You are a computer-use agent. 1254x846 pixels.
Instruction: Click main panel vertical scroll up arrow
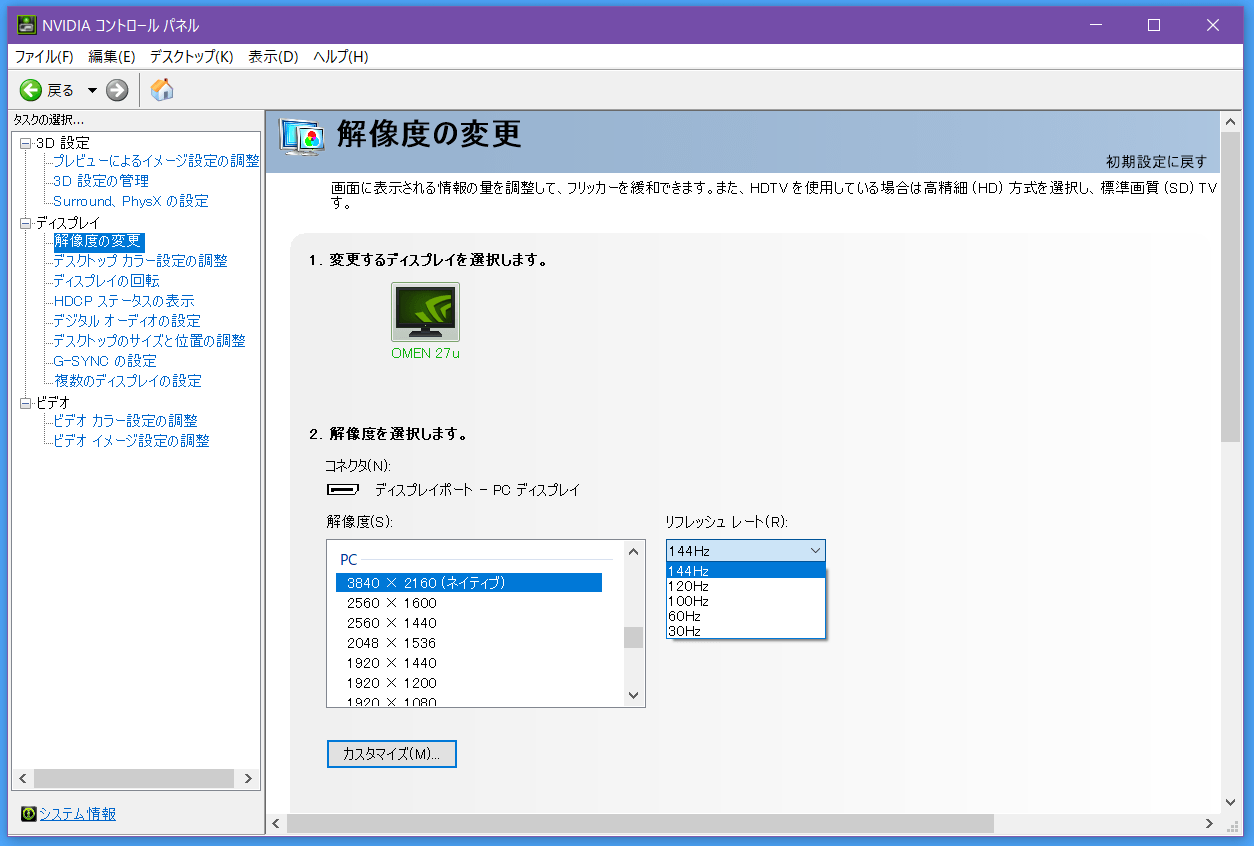(1231, 122)
